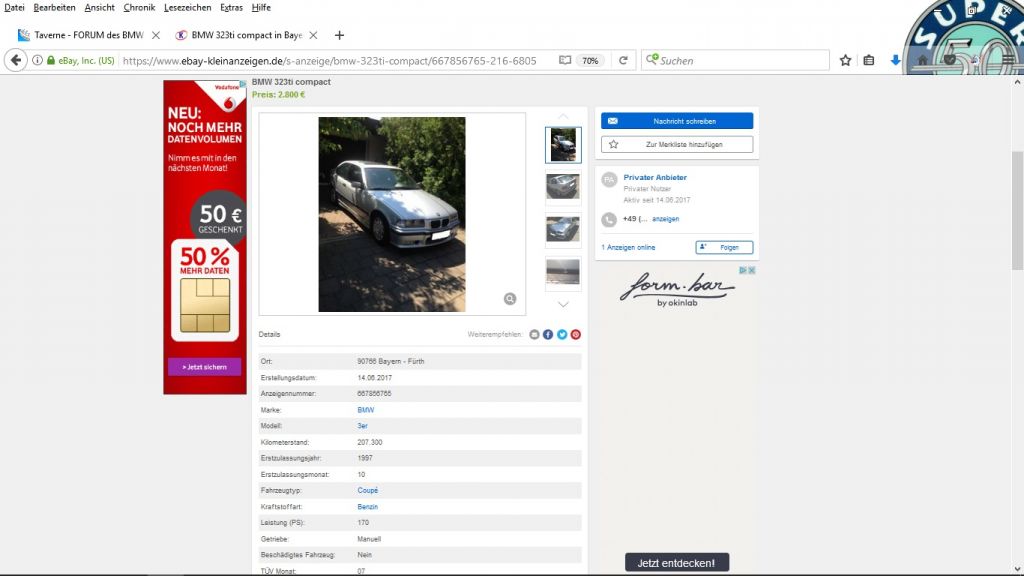
Task: Reload the page with the refresh icon
Action: [x=623, y=60]
